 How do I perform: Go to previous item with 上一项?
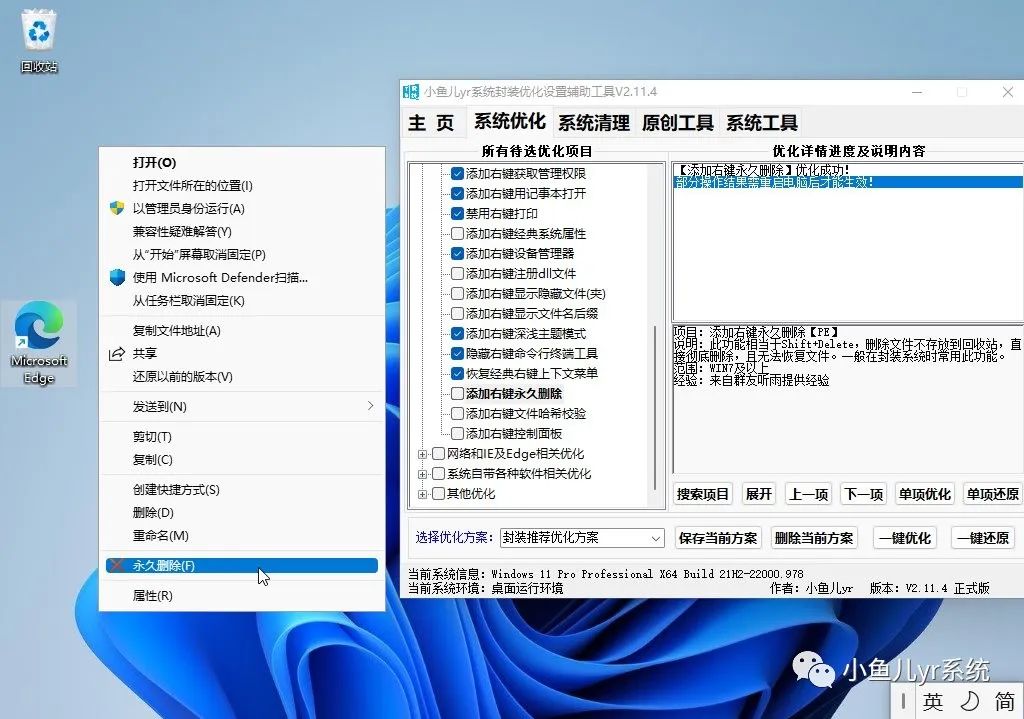[x=808, y=494]
